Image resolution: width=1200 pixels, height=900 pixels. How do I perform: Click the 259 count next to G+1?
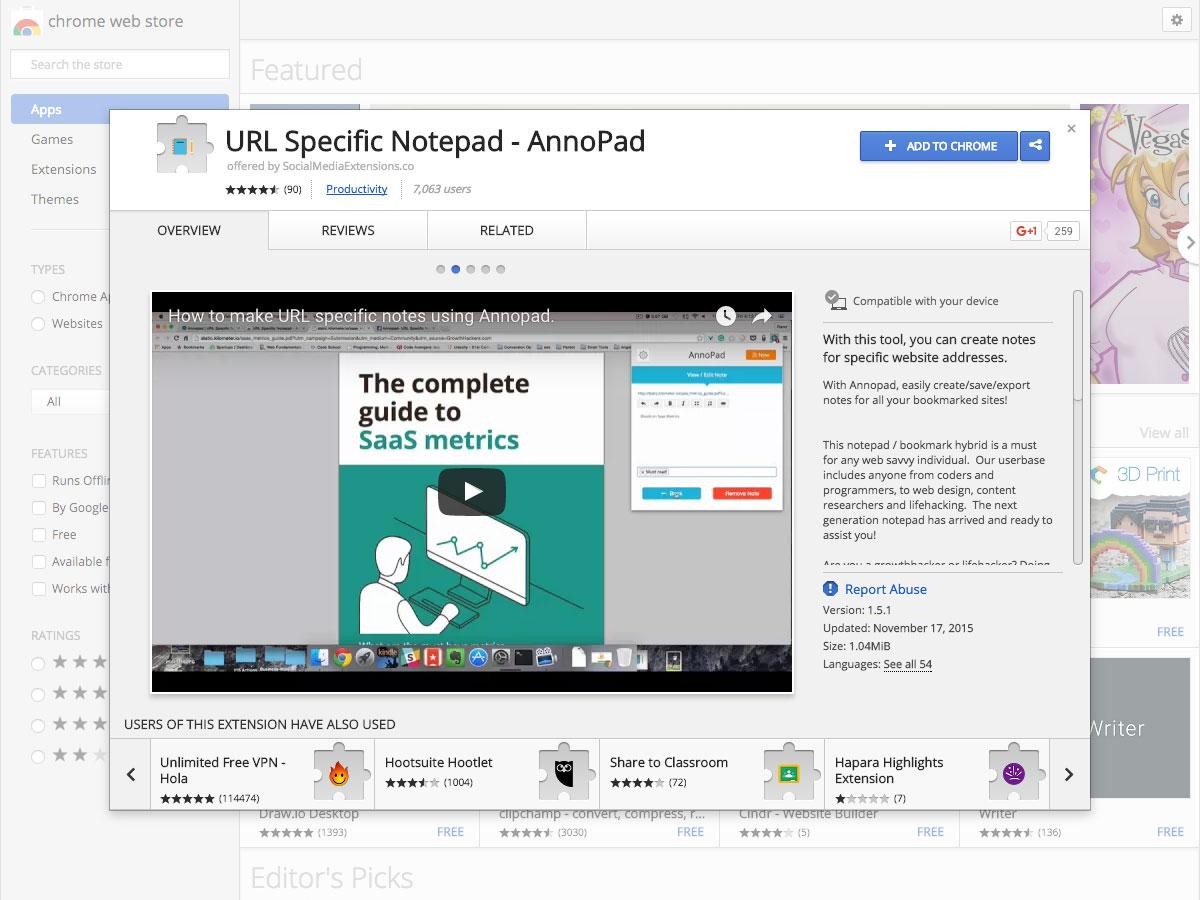pos(1063,231)
